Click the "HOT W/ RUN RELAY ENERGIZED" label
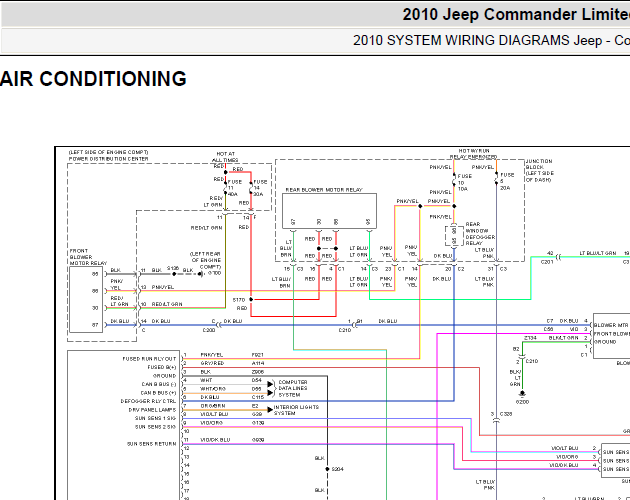 pyautogui.click(x=474, y=154)
